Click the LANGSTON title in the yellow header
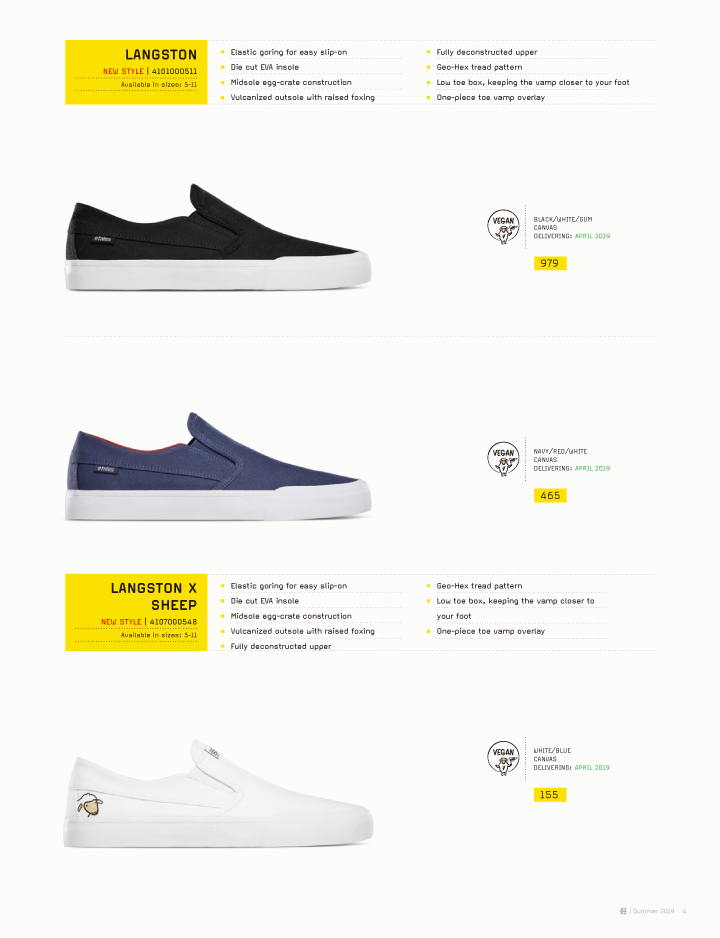The width and height of the screenshot is (720, 938). (161, 54)
